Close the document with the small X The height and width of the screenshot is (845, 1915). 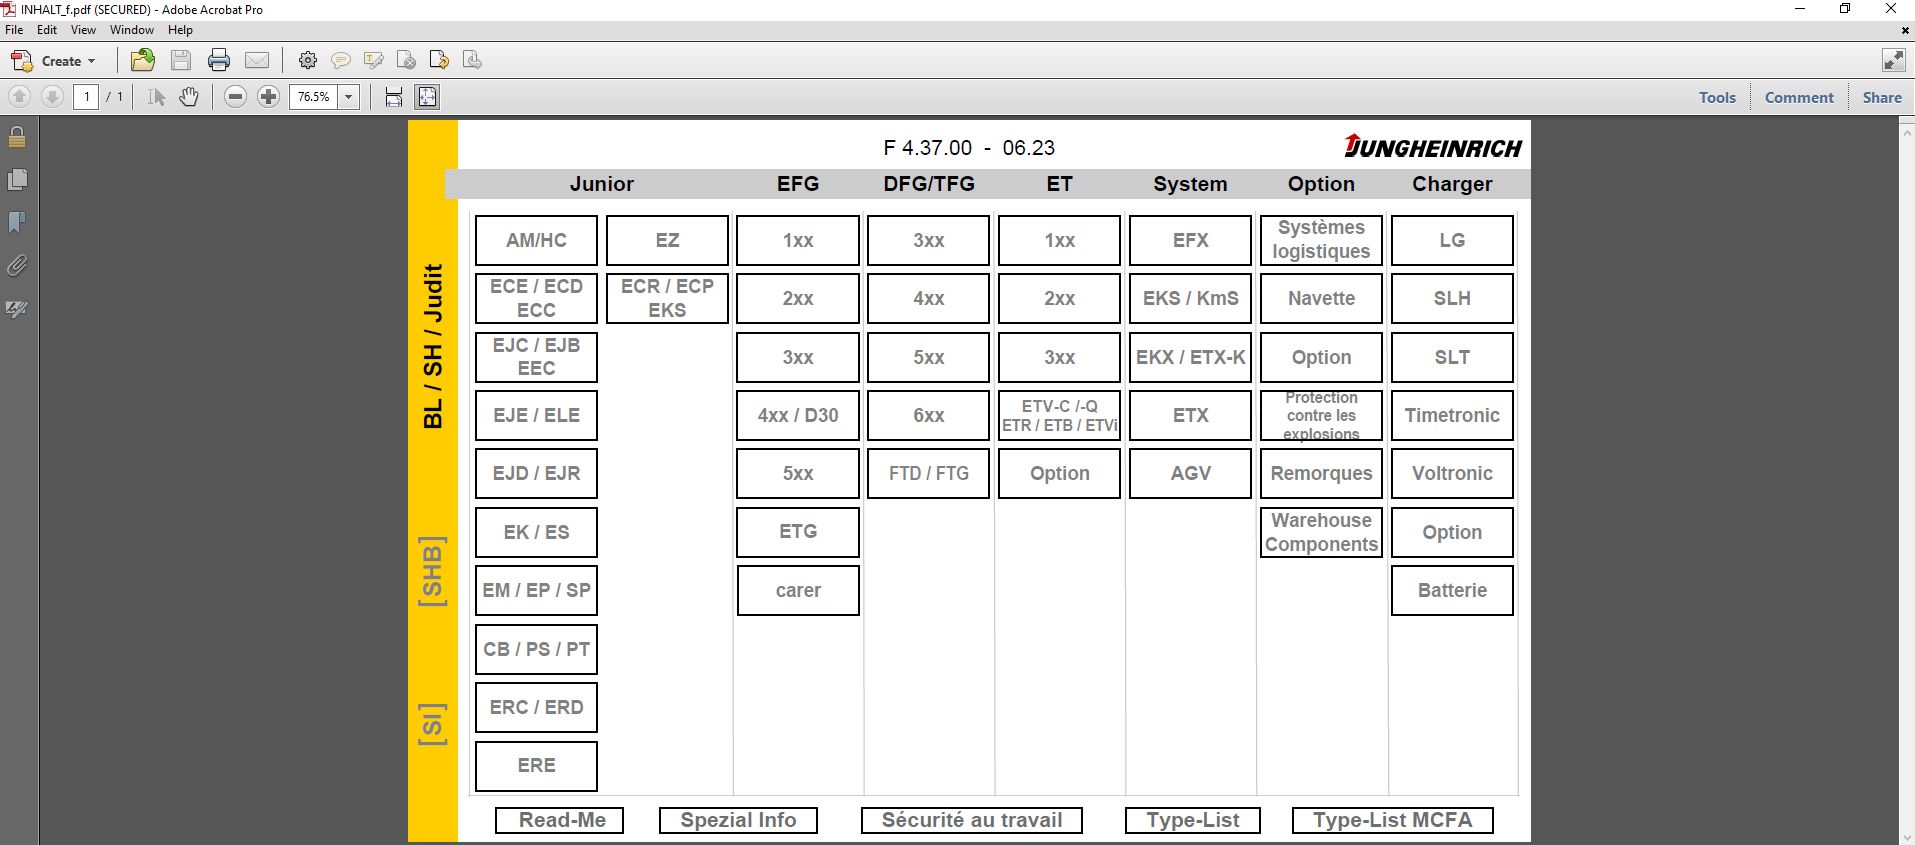[1904, 31]
